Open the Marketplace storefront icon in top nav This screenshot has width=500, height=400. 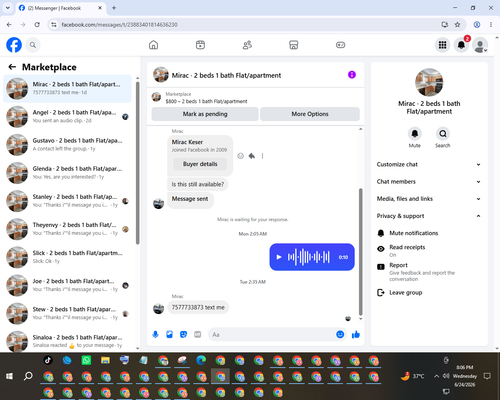[x=294, y=45]
